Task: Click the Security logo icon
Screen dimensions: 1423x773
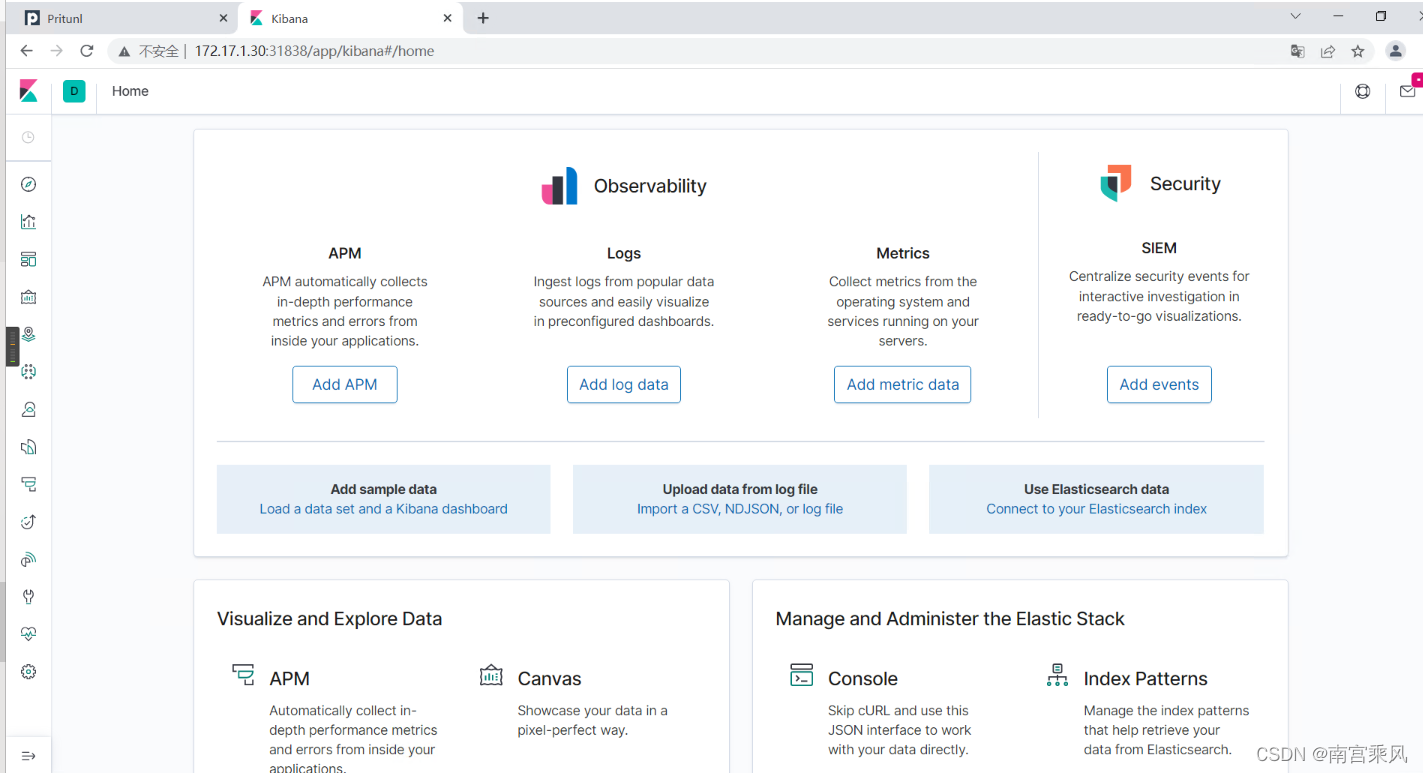Action: (1116, 183)
